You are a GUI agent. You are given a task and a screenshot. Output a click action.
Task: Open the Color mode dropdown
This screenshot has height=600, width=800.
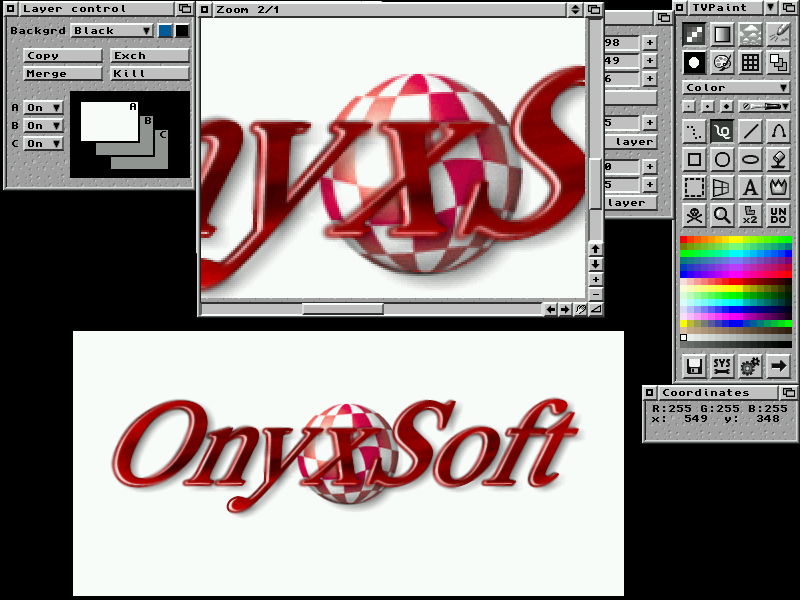click(x=736, y=88)
